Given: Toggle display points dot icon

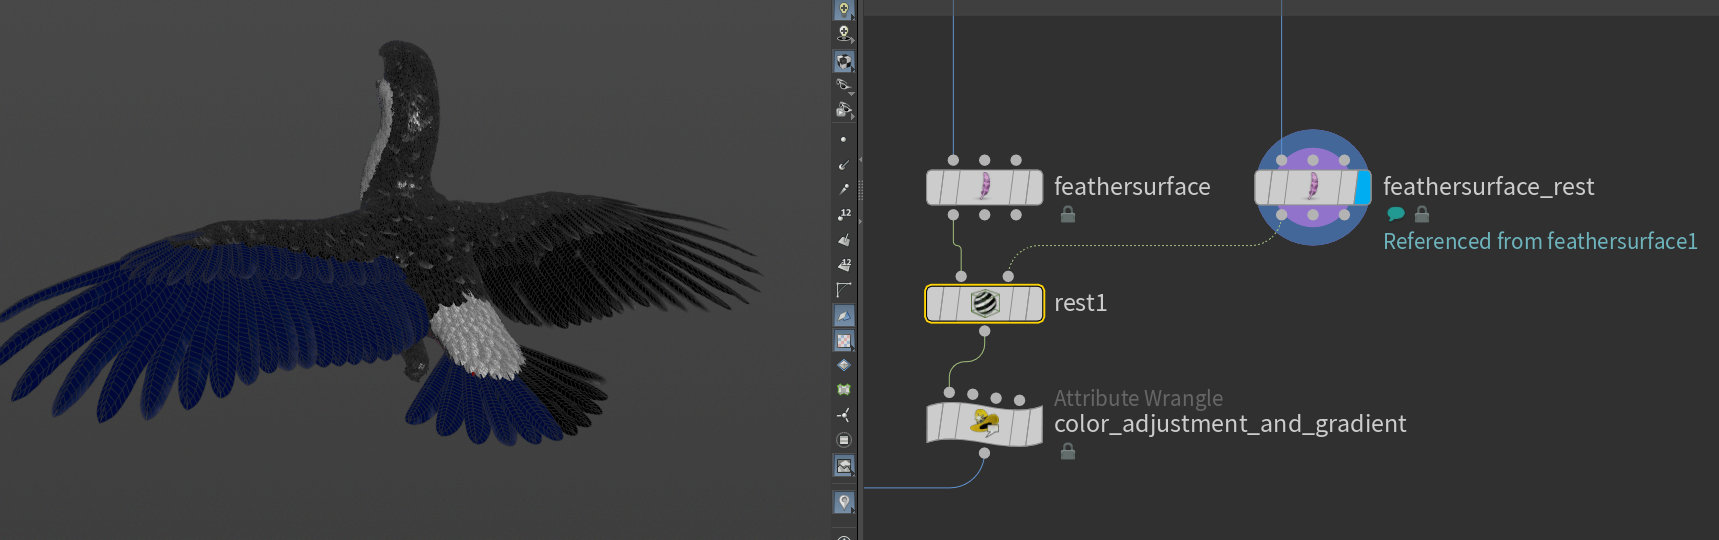Looking at the screenshot, I should click(843, 140).
